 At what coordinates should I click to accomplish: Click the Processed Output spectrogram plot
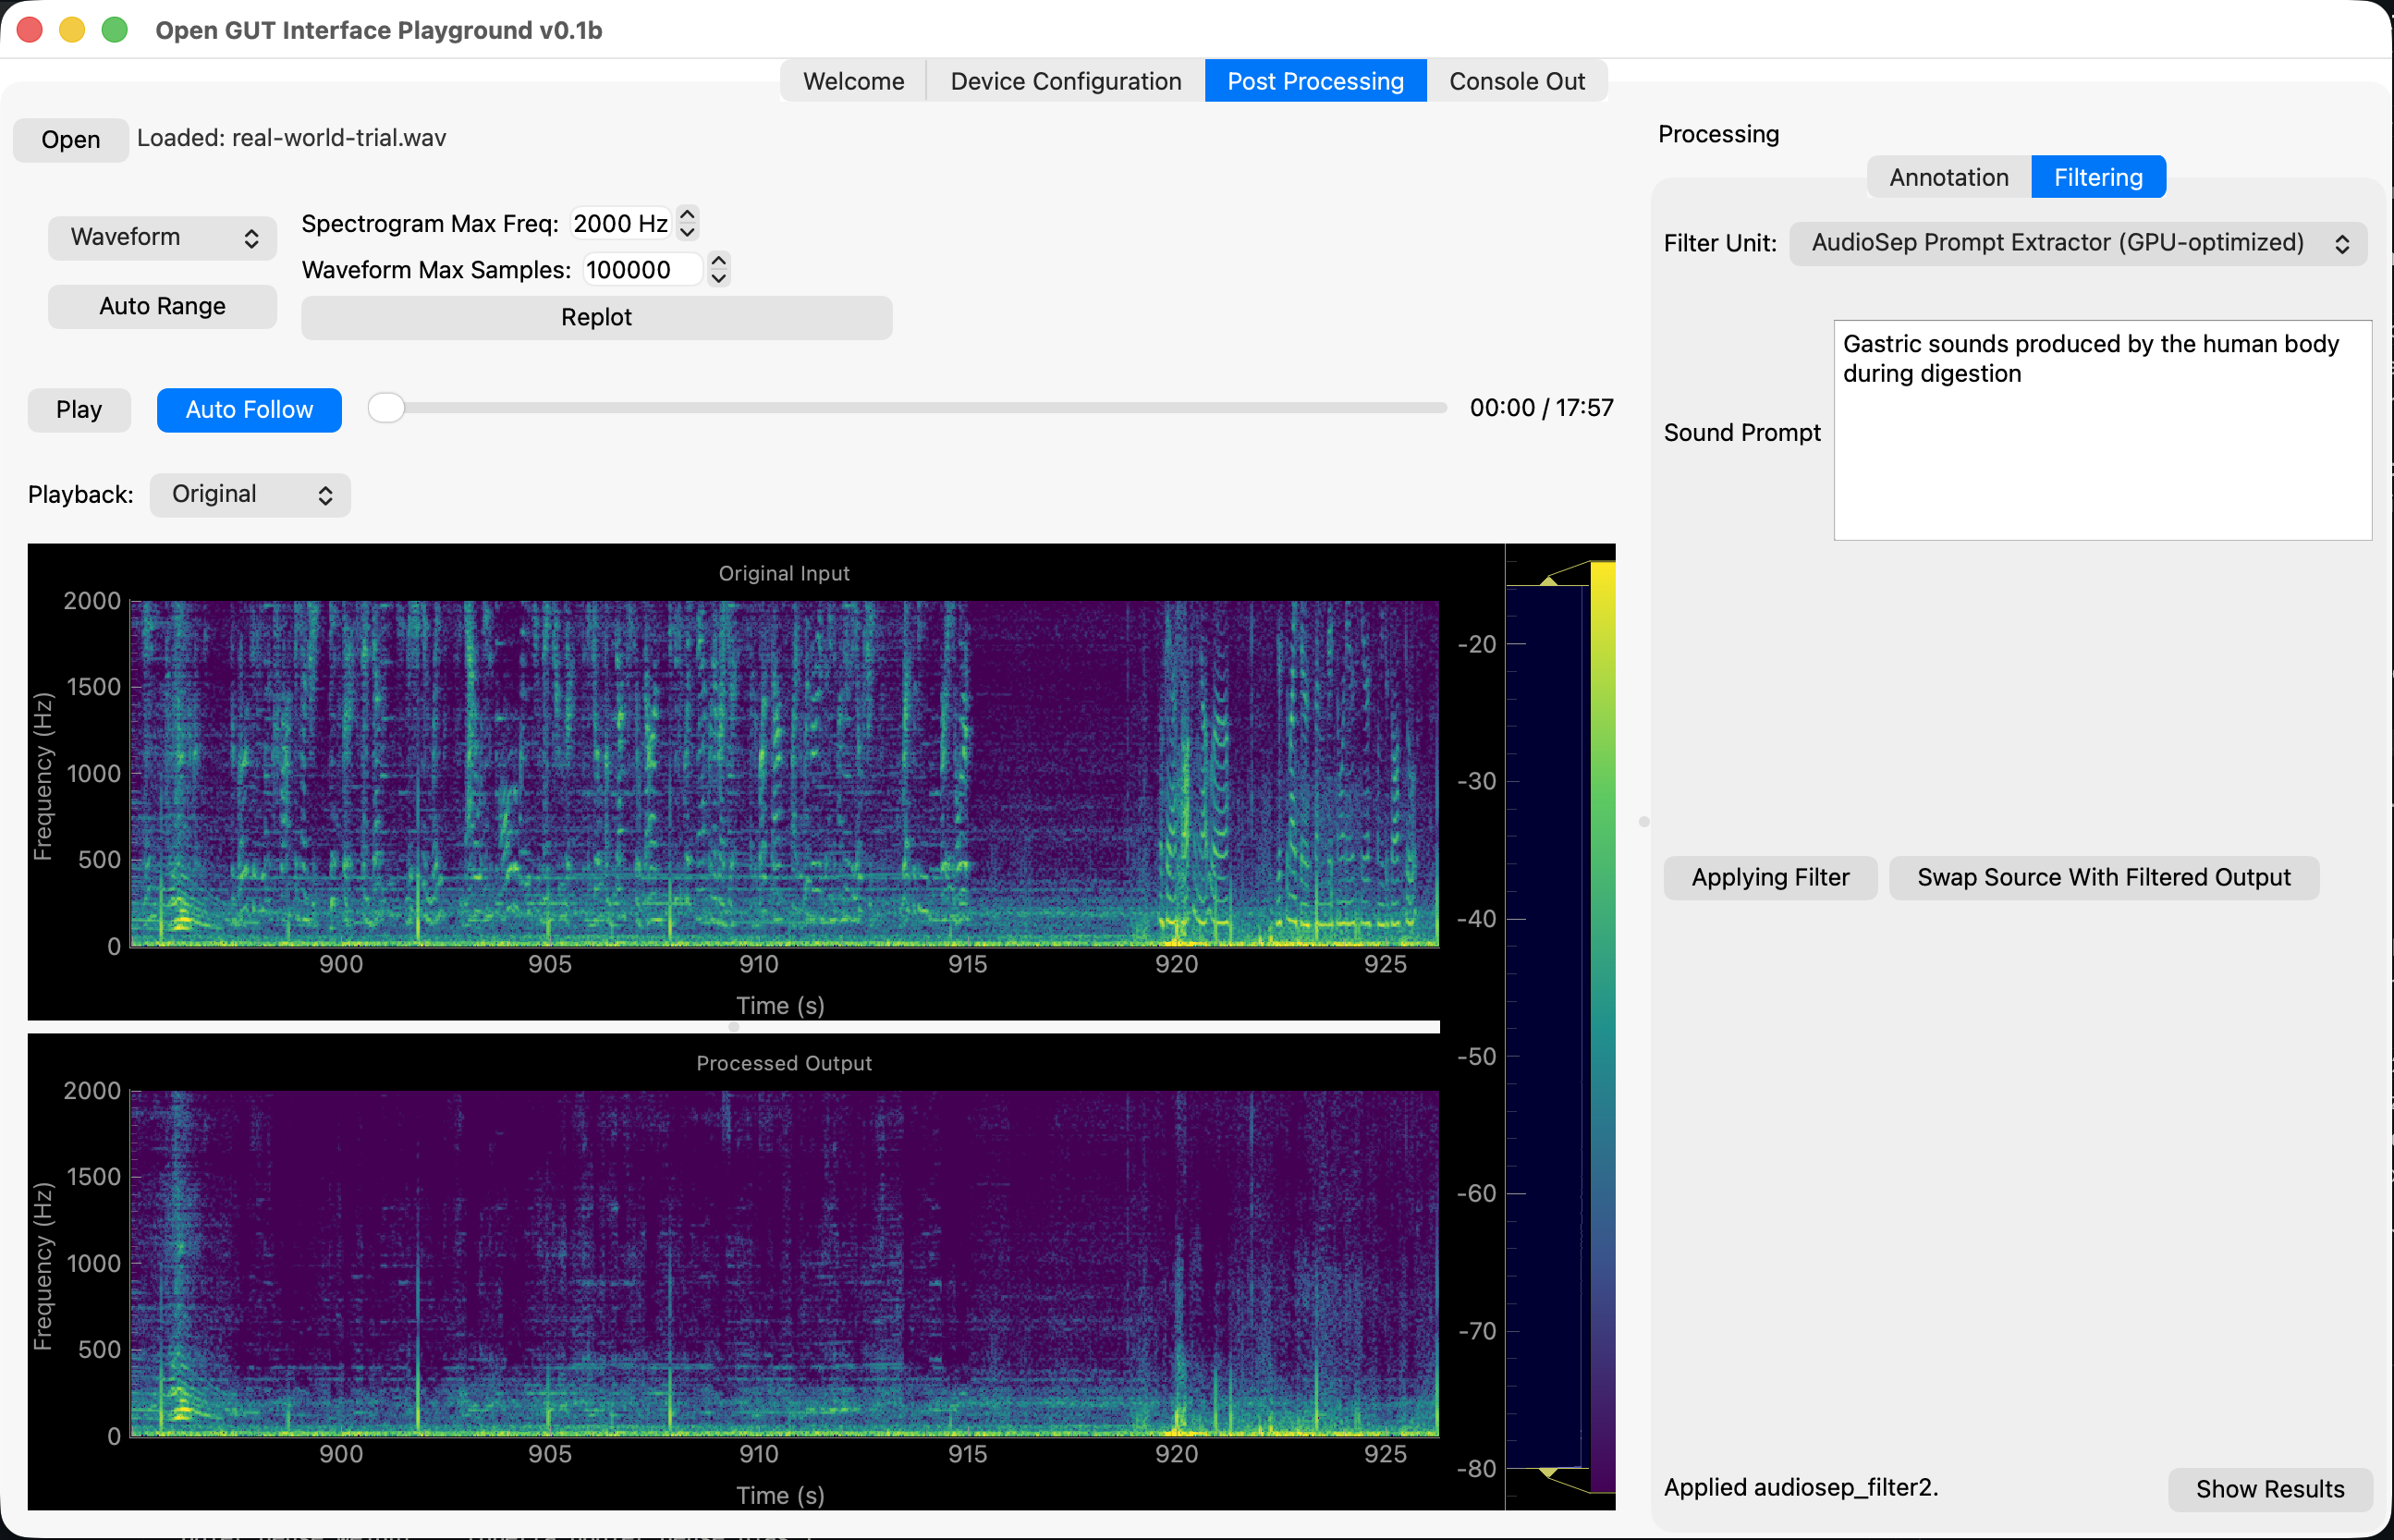tap(784, 1263)
